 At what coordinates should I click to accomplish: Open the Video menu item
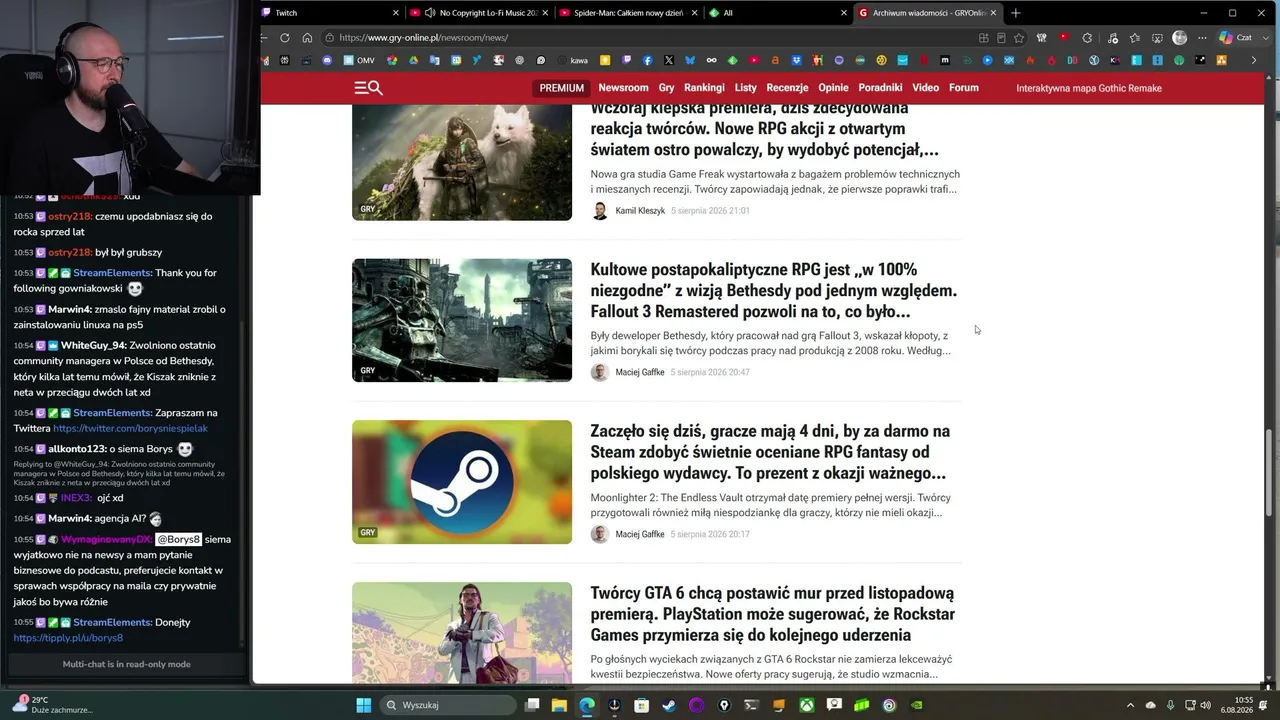pyautogui.click(x=925, y=88)
